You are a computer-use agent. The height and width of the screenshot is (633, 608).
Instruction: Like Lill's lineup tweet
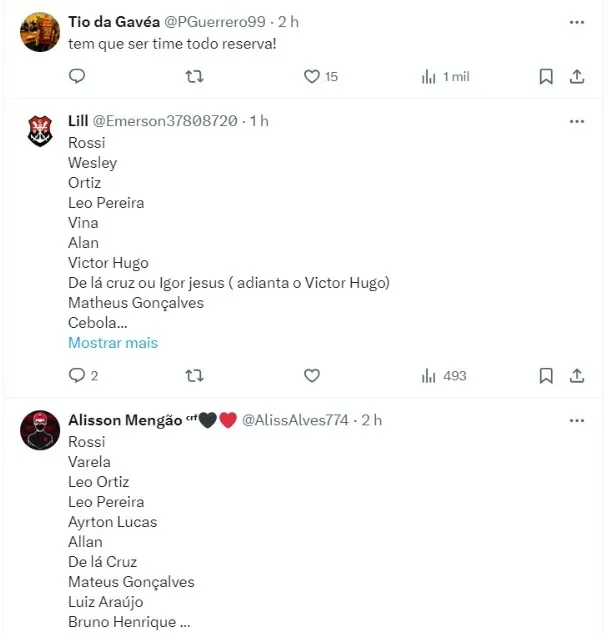(311, 376)
